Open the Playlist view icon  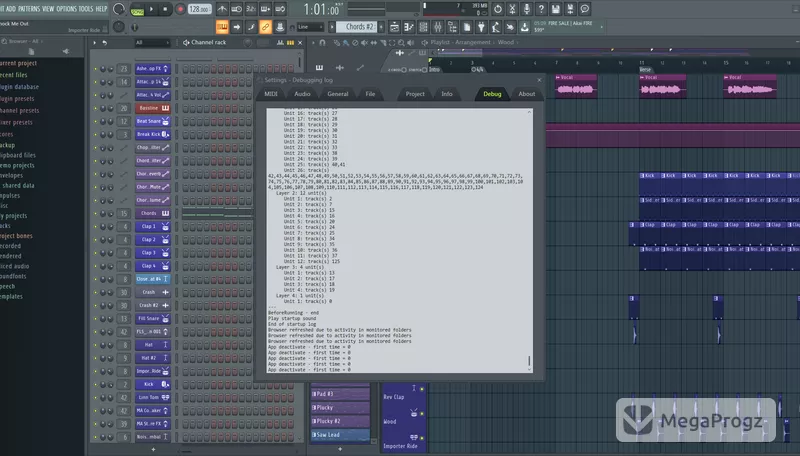394,27
